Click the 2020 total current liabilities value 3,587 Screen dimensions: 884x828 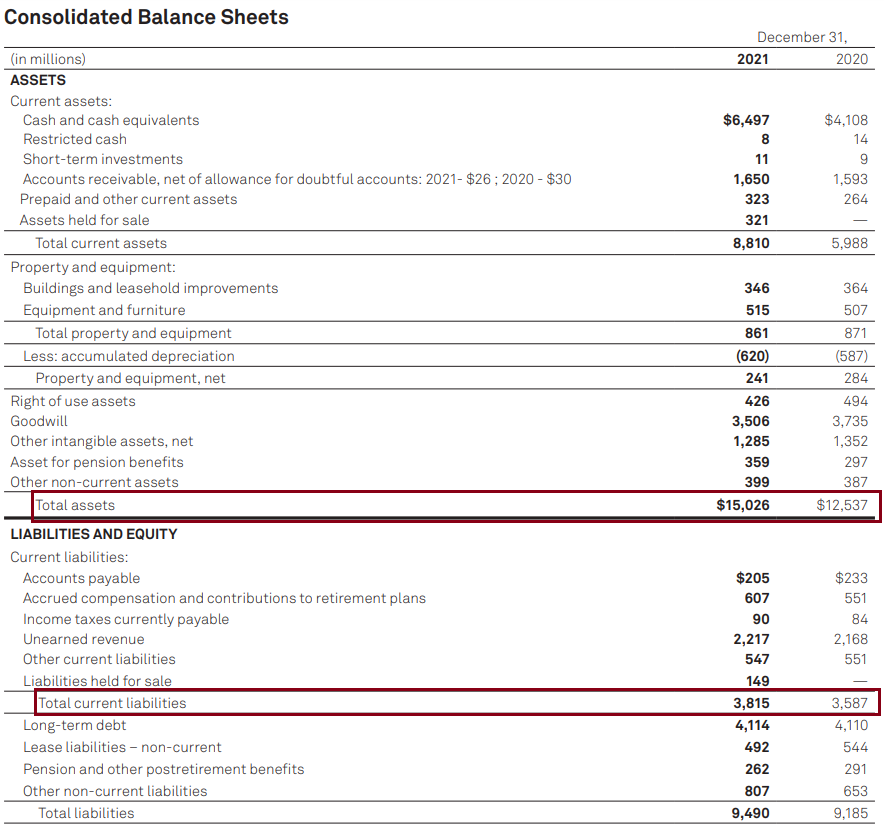[850, 703]
